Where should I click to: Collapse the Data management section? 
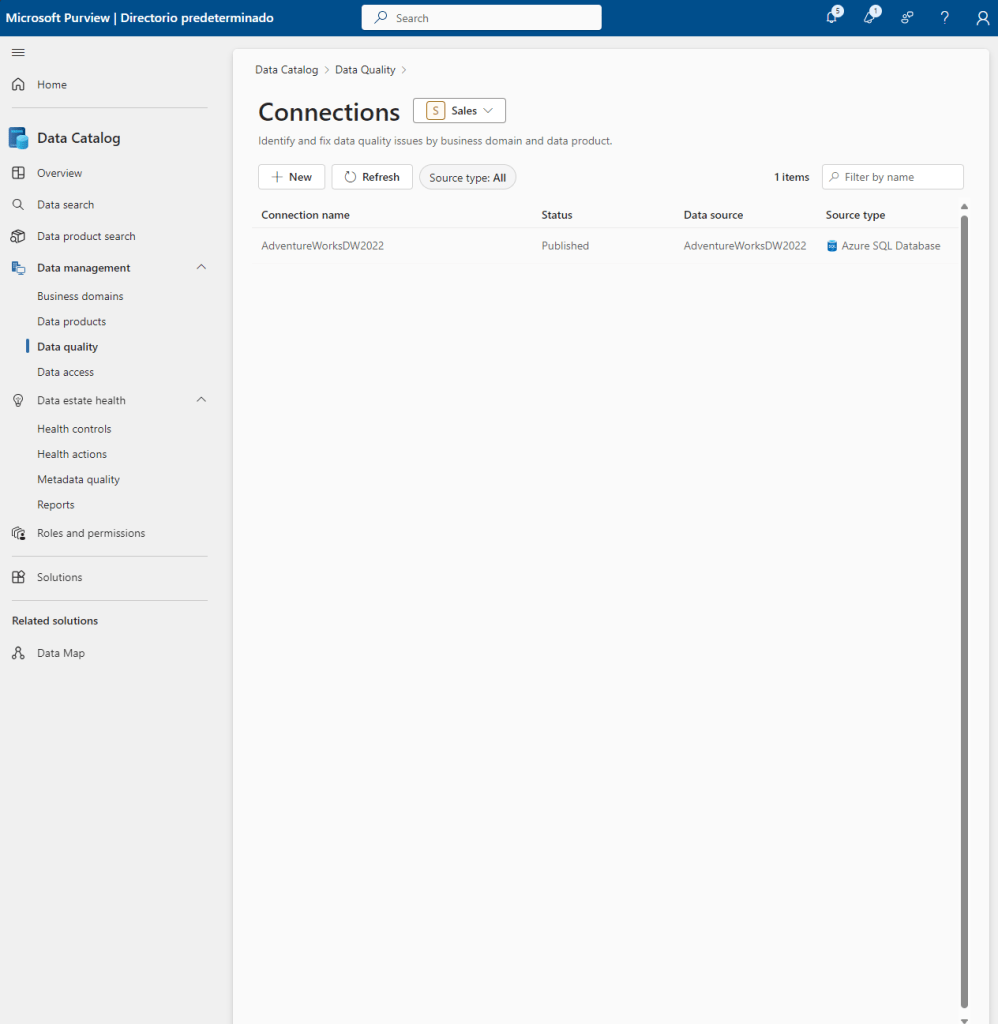tap(201, 268)
